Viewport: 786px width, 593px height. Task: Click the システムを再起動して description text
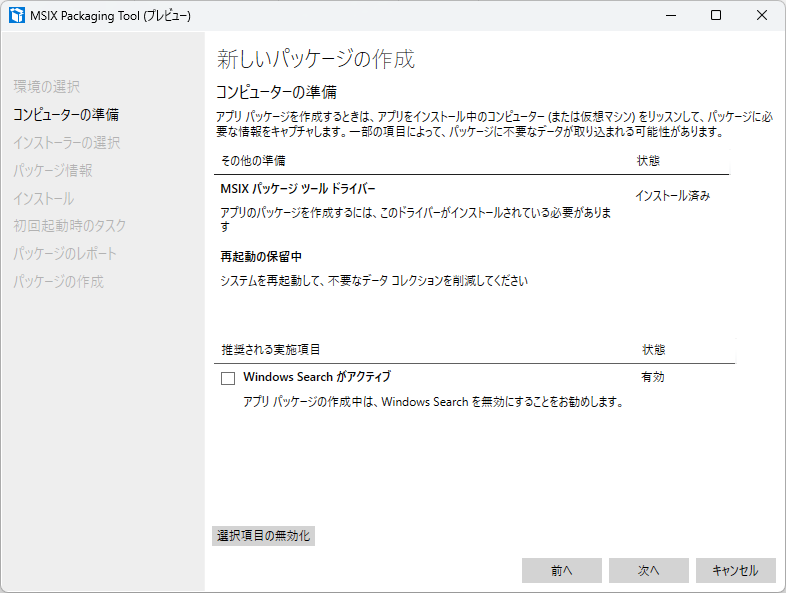pyautogui.click(x=374, y=281)
